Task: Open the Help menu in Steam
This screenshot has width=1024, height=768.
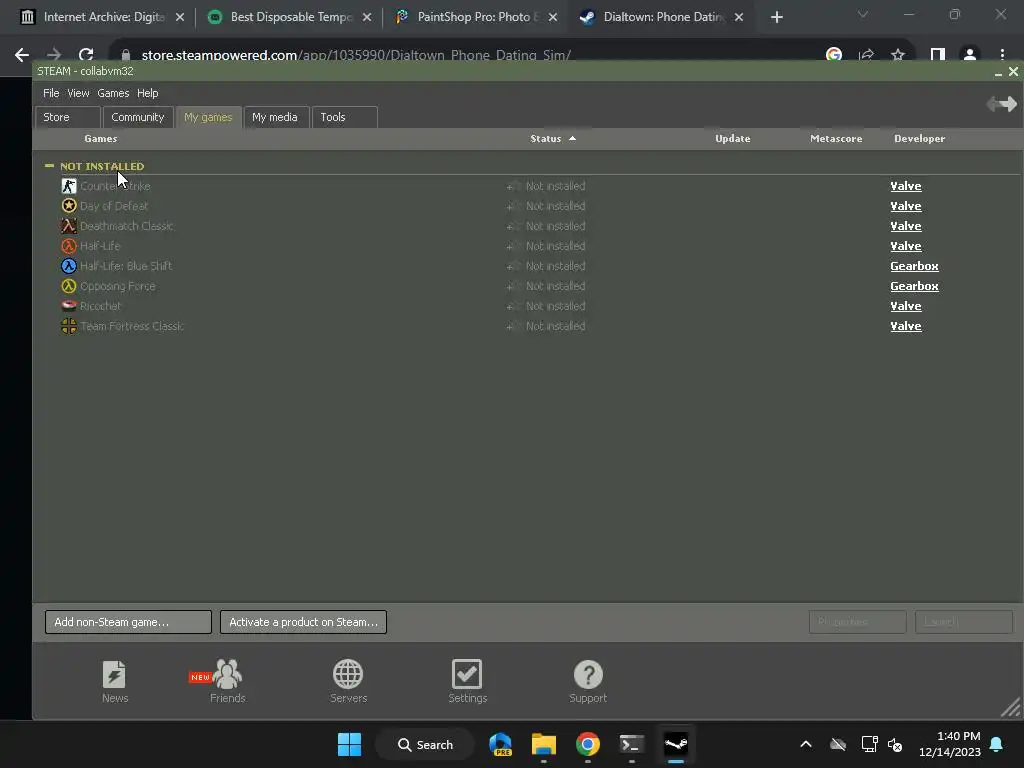Action: pos(148,93)
